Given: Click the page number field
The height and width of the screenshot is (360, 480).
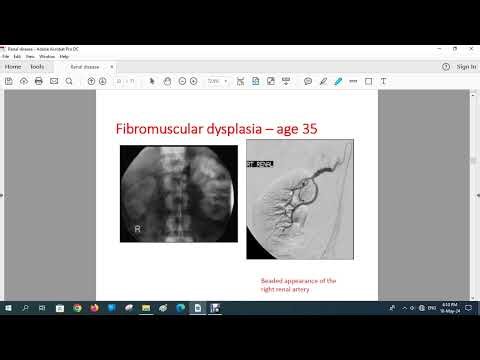Looking at the screenshot, I should point(119,81).
